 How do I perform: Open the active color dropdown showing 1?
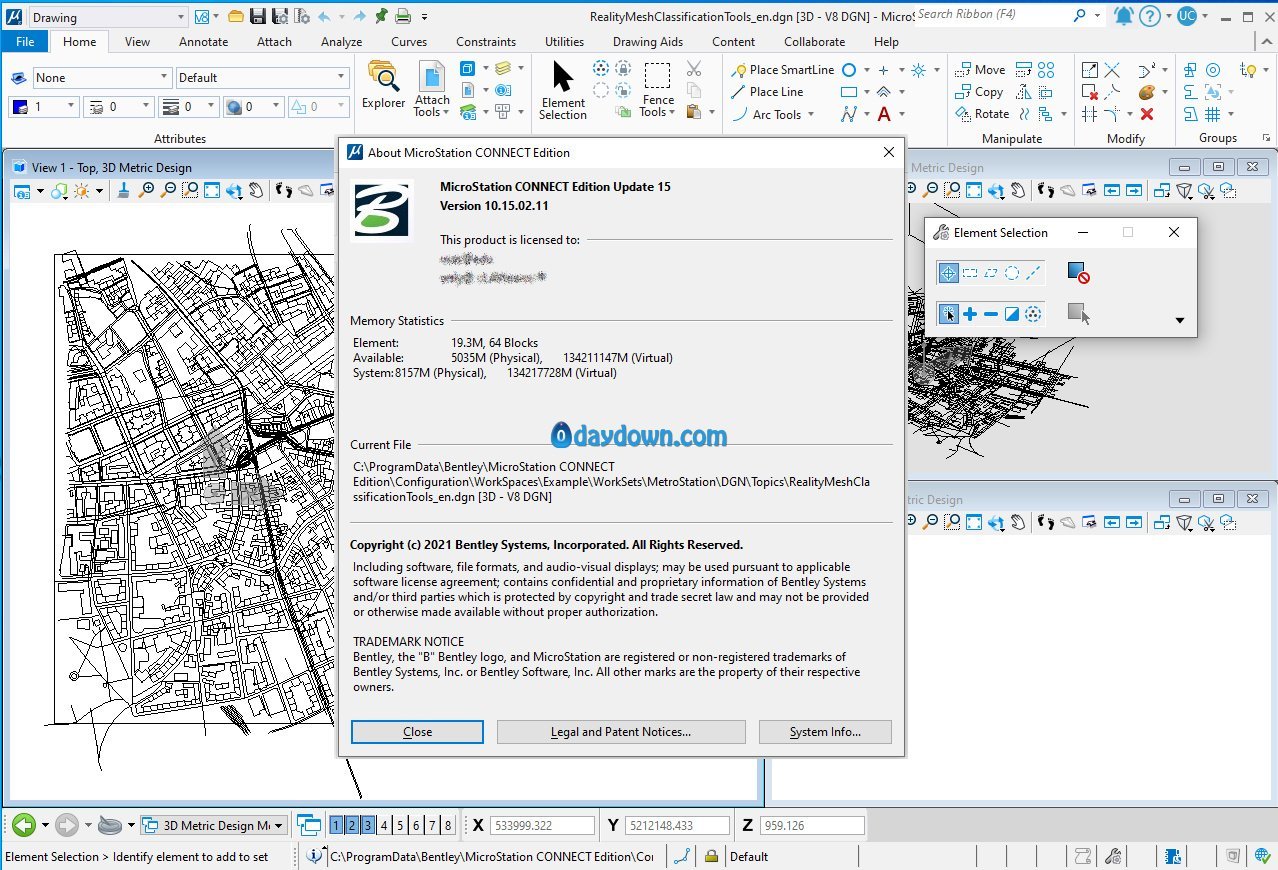pyautogui.click(x=43, y=106)
